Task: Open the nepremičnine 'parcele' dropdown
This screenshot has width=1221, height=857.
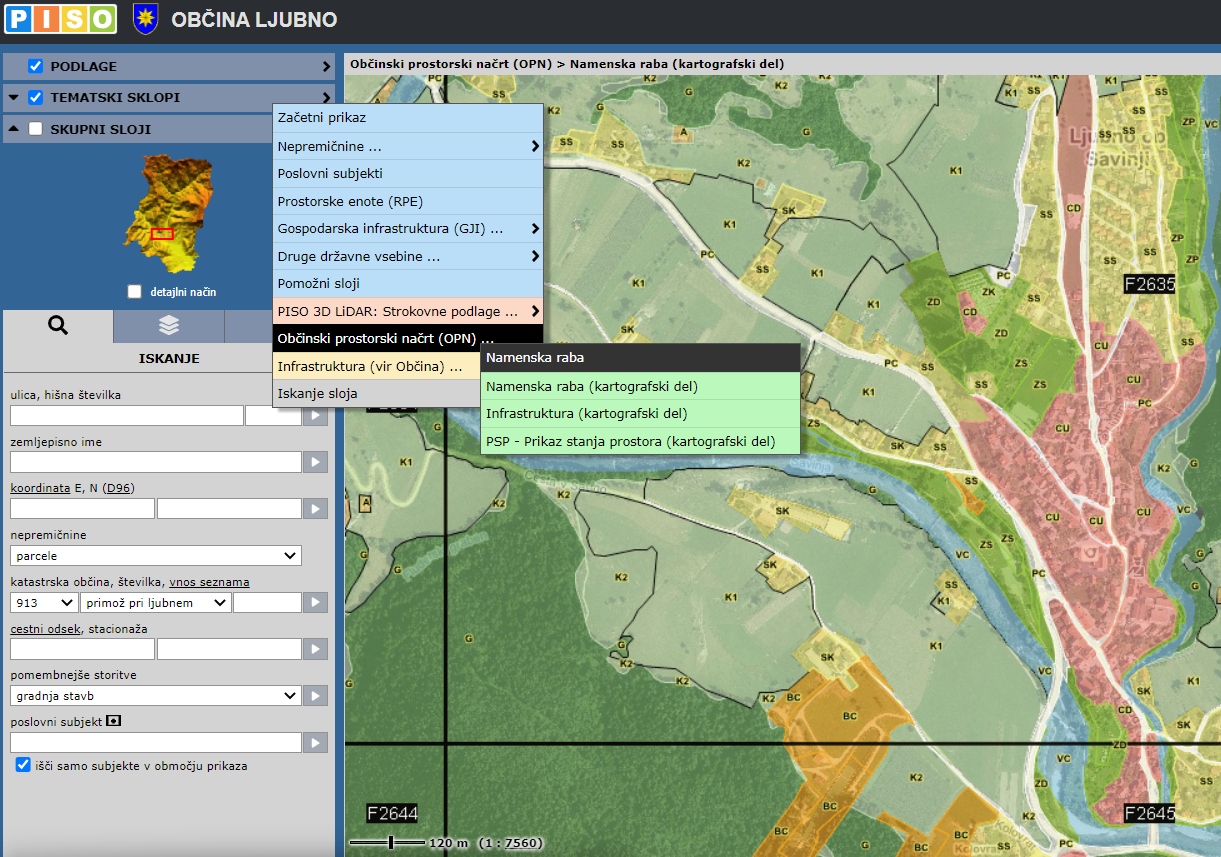Action: tap(156, 555)
